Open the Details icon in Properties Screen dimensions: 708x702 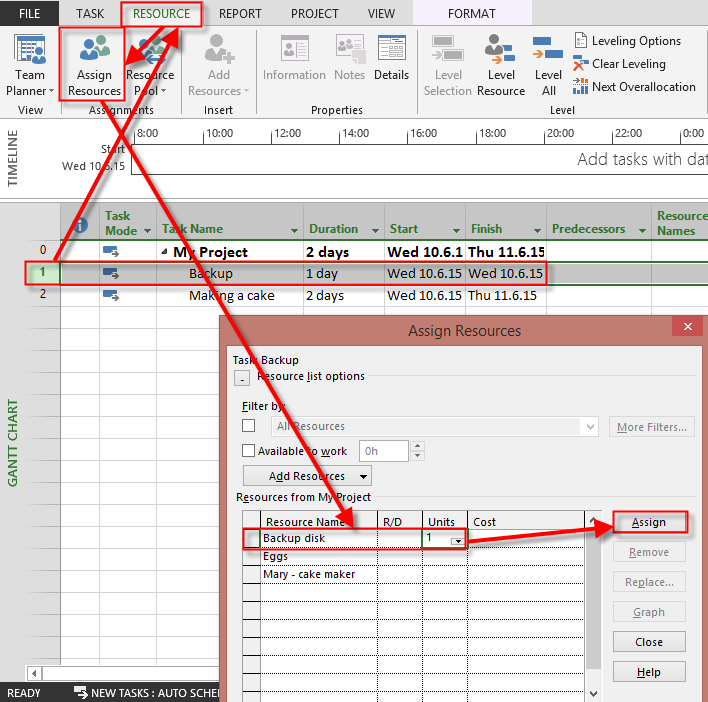pyautogui.click(x=391, y=58)
